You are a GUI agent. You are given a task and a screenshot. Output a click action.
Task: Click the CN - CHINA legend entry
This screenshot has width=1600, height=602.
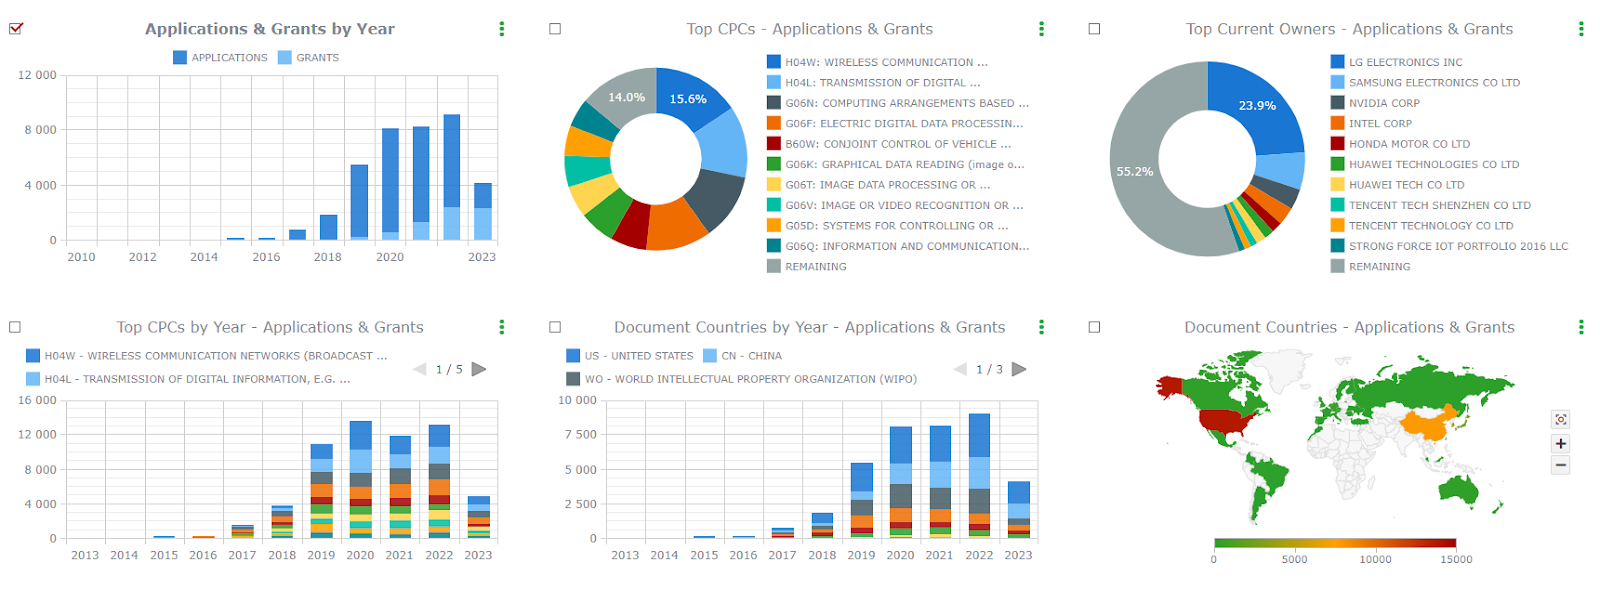[x=743, y=356]
